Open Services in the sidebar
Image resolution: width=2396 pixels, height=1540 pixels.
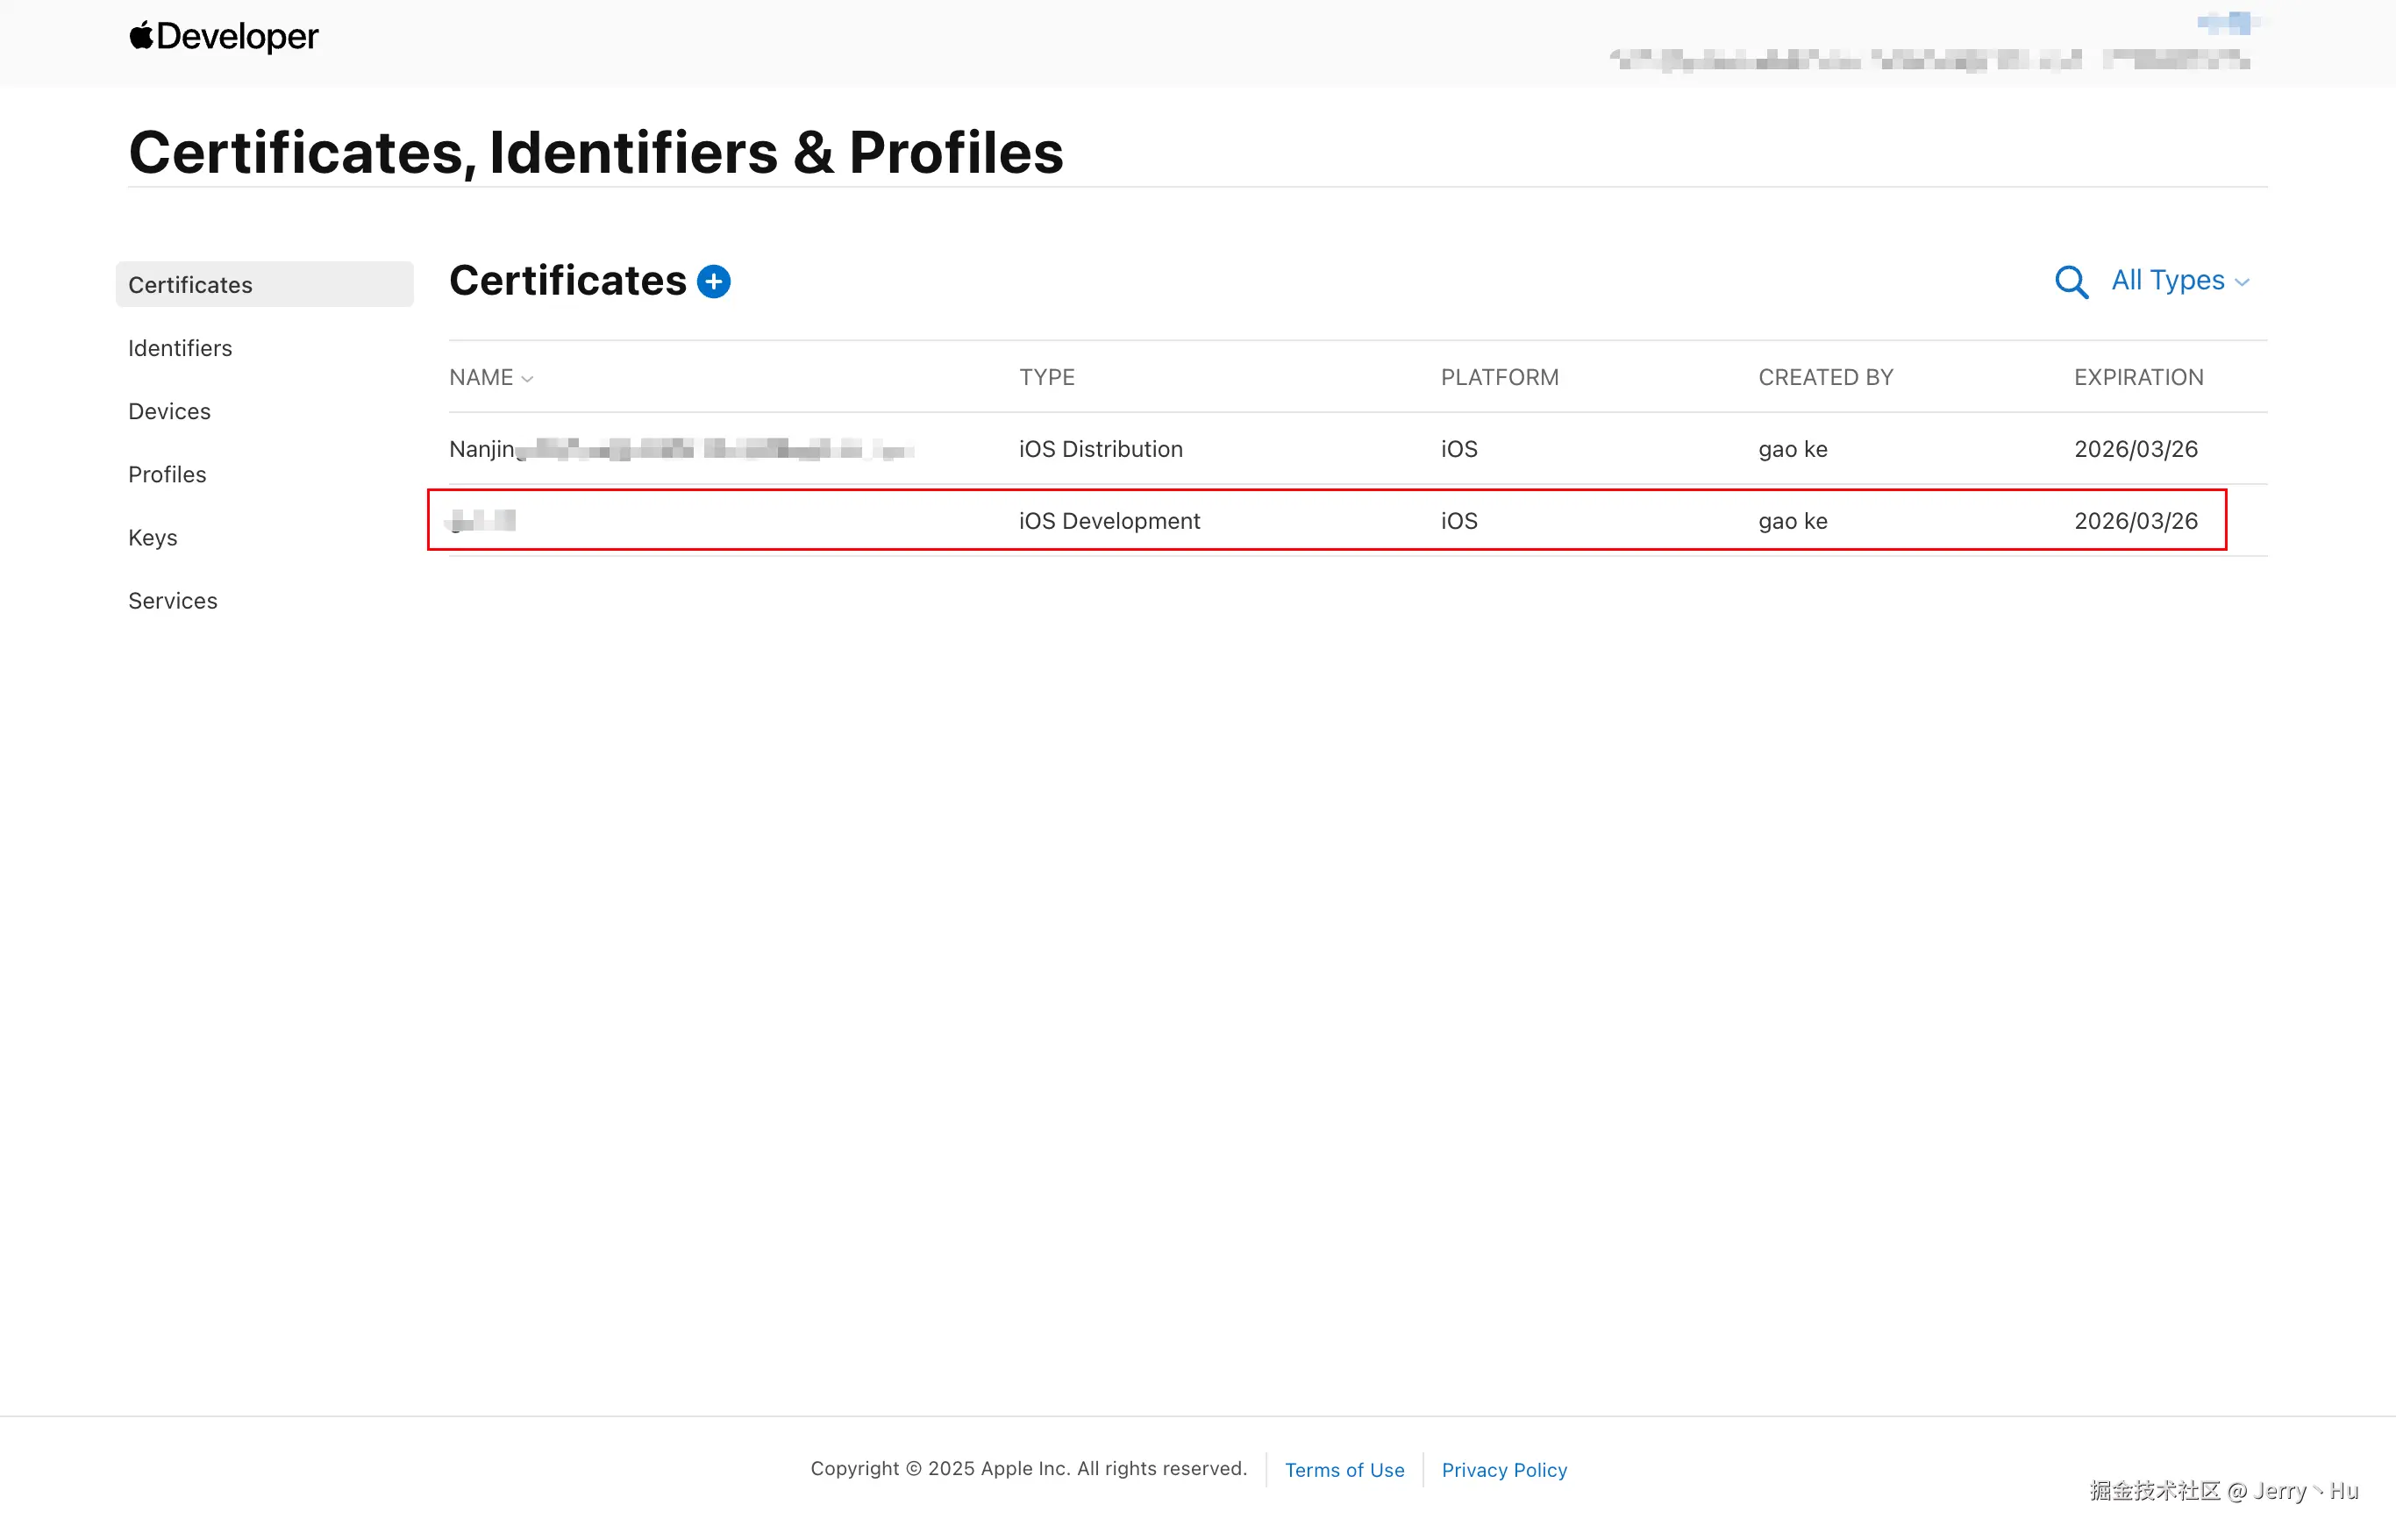click(172, 600)
